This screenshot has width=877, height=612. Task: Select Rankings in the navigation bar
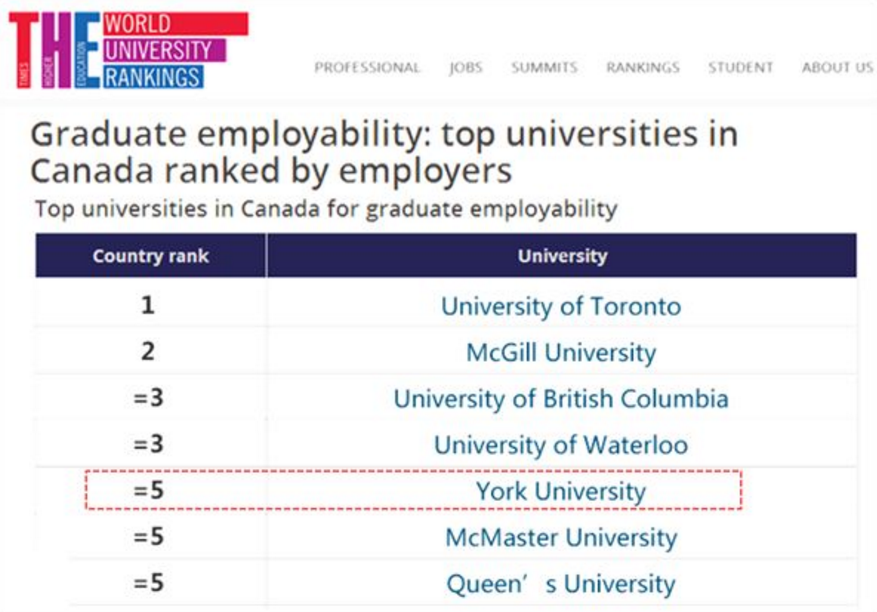point(642,68)
